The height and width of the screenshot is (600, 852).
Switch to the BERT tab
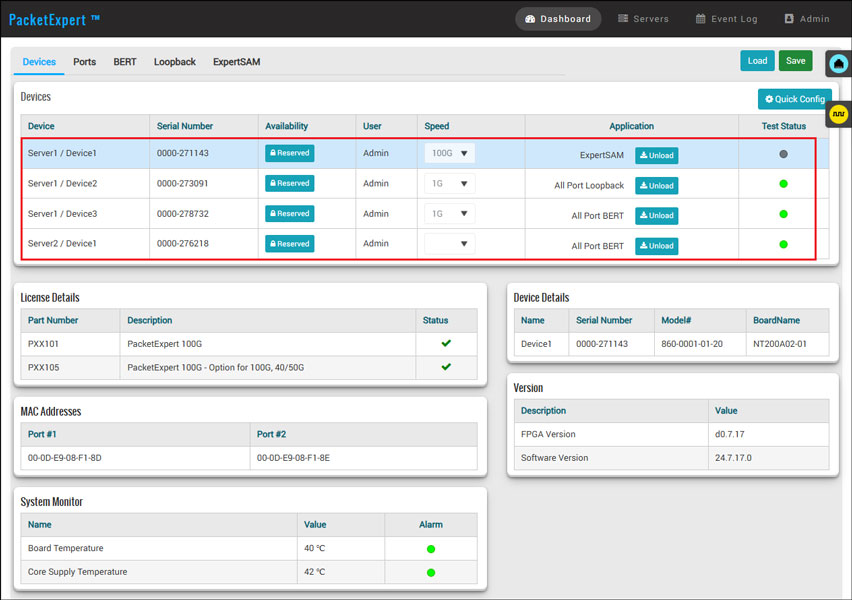[x=125, y=62]
